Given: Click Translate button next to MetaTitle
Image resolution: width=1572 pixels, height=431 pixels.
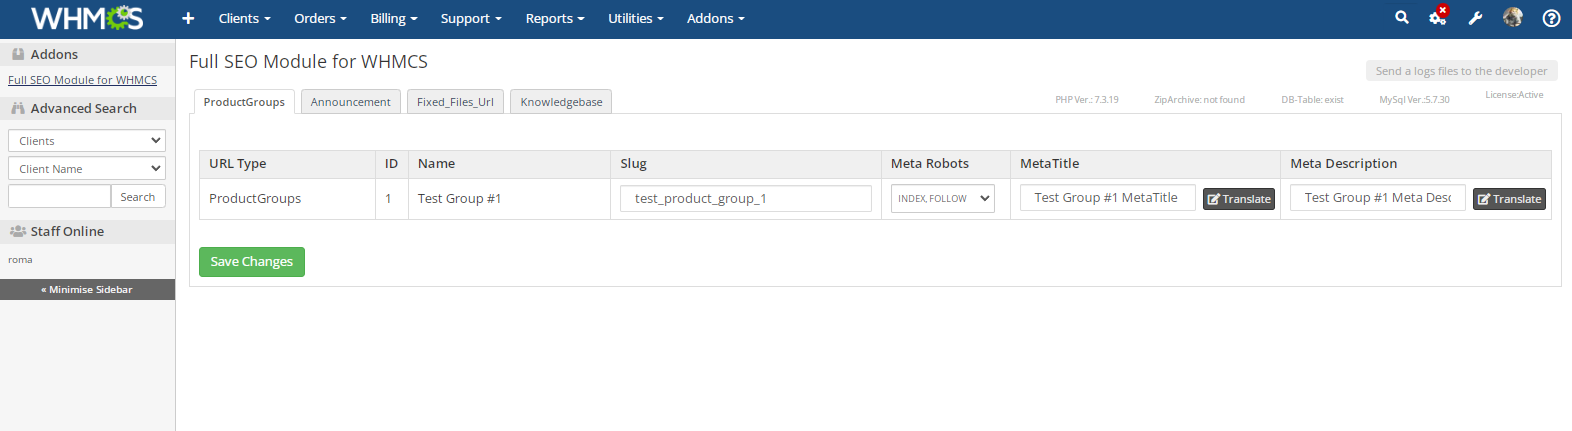Looking at the screenshot, I should coord(1239,199).
